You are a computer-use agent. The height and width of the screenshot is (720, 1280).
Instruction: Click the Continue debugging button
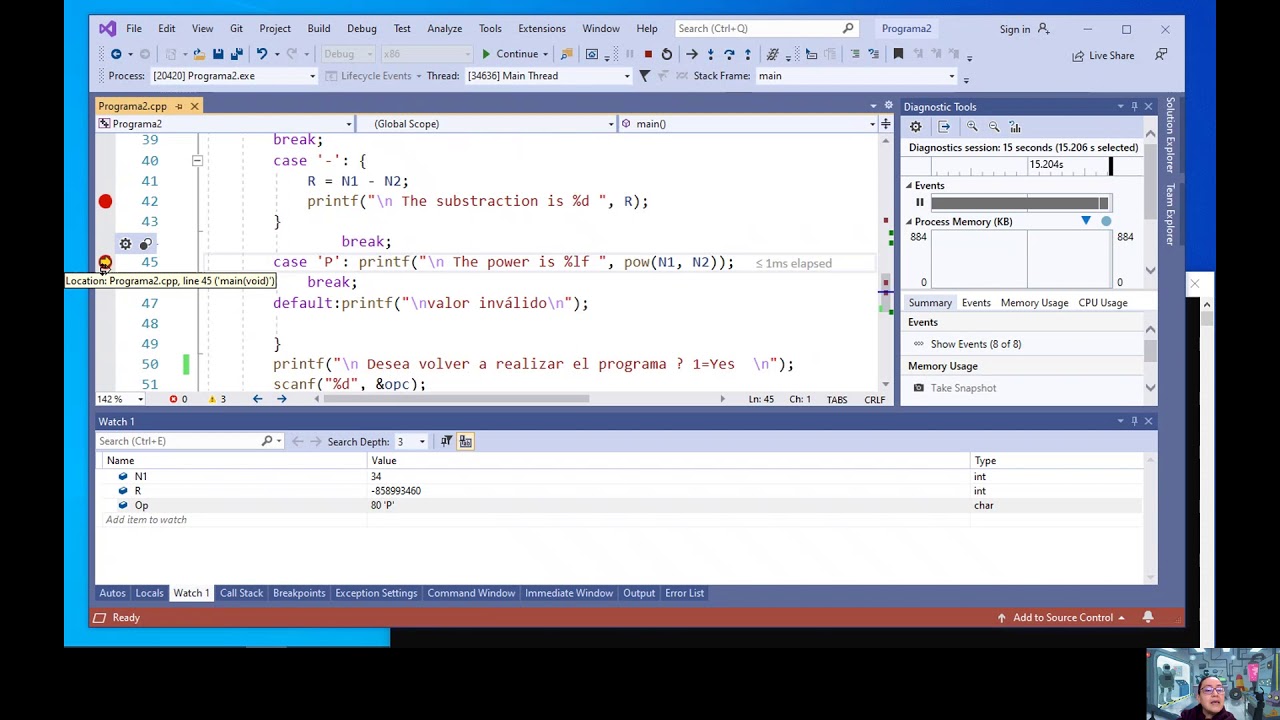[x=511, y=54]
